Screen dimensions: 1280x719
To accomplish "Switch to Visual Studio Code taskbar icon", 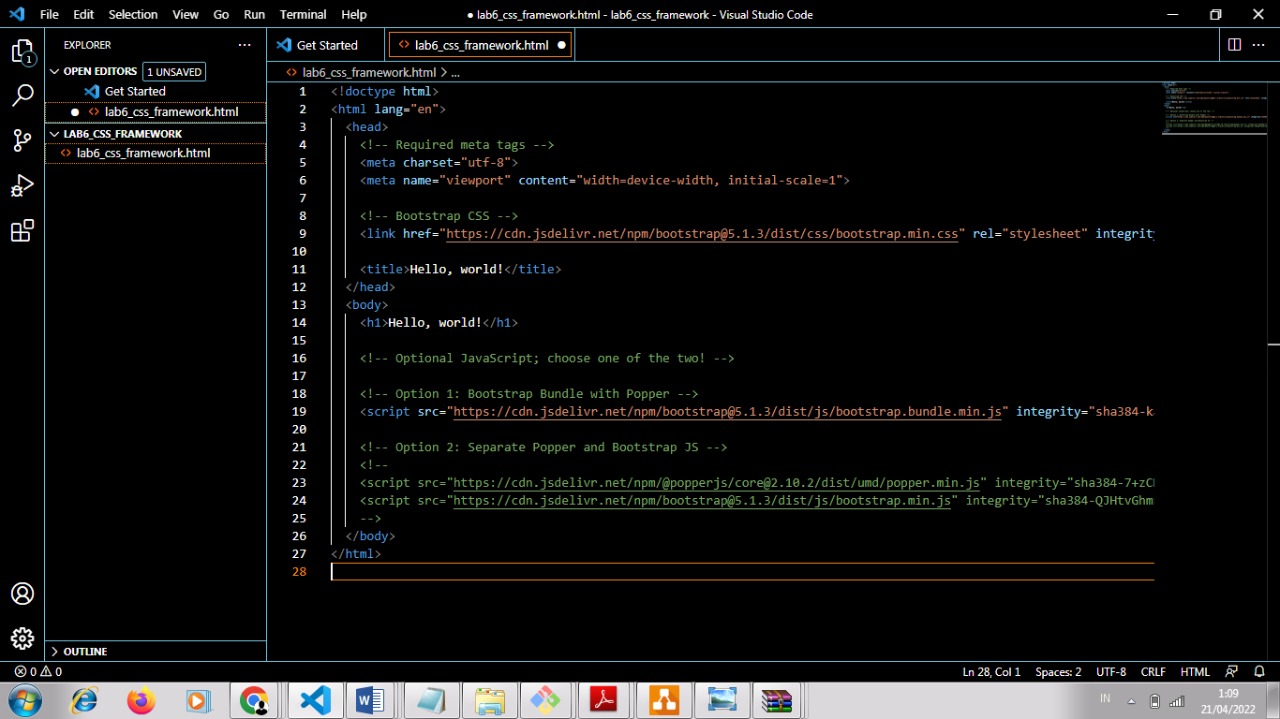I will (x=314, y=701).
